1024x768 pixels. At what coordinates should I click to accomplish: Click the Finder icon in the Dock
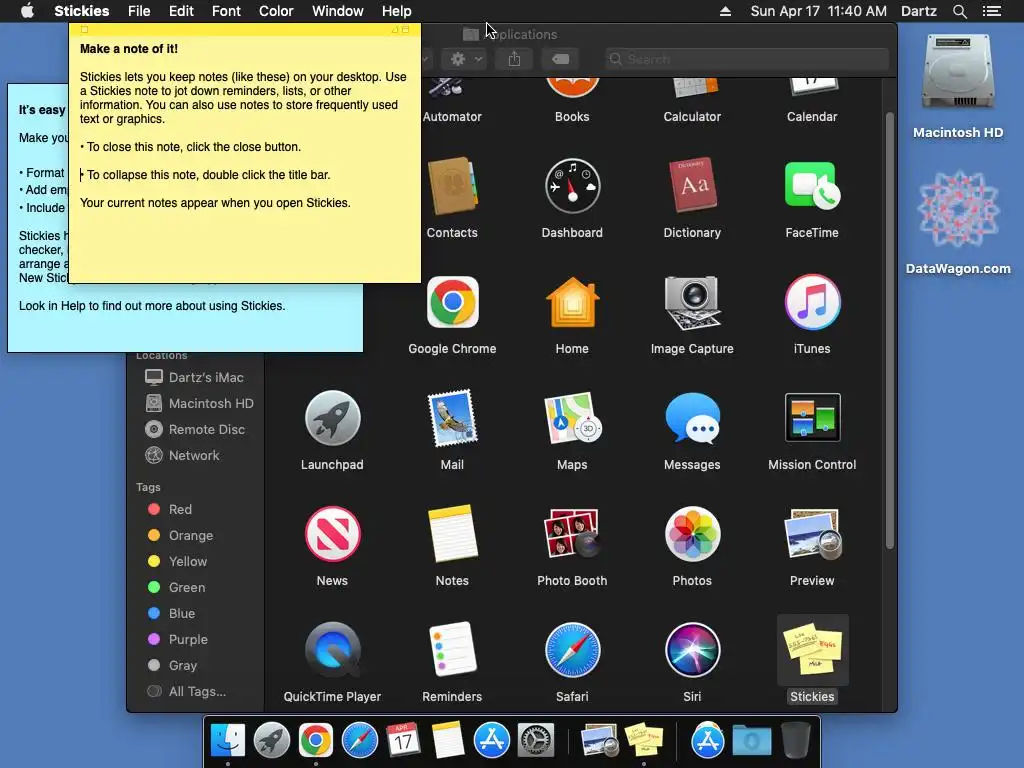pos(227,740)
